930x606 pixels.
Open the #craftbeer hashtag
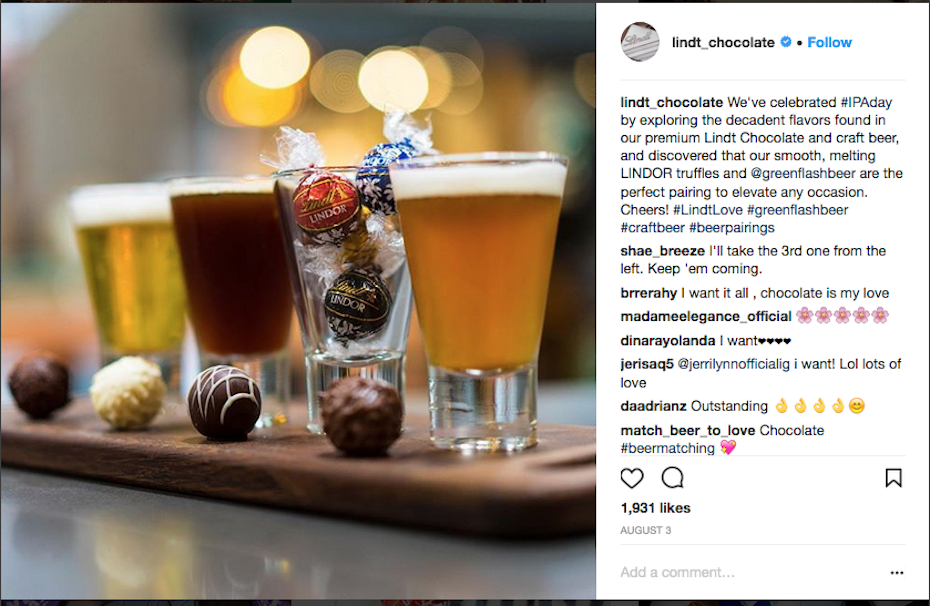[652, 228]
